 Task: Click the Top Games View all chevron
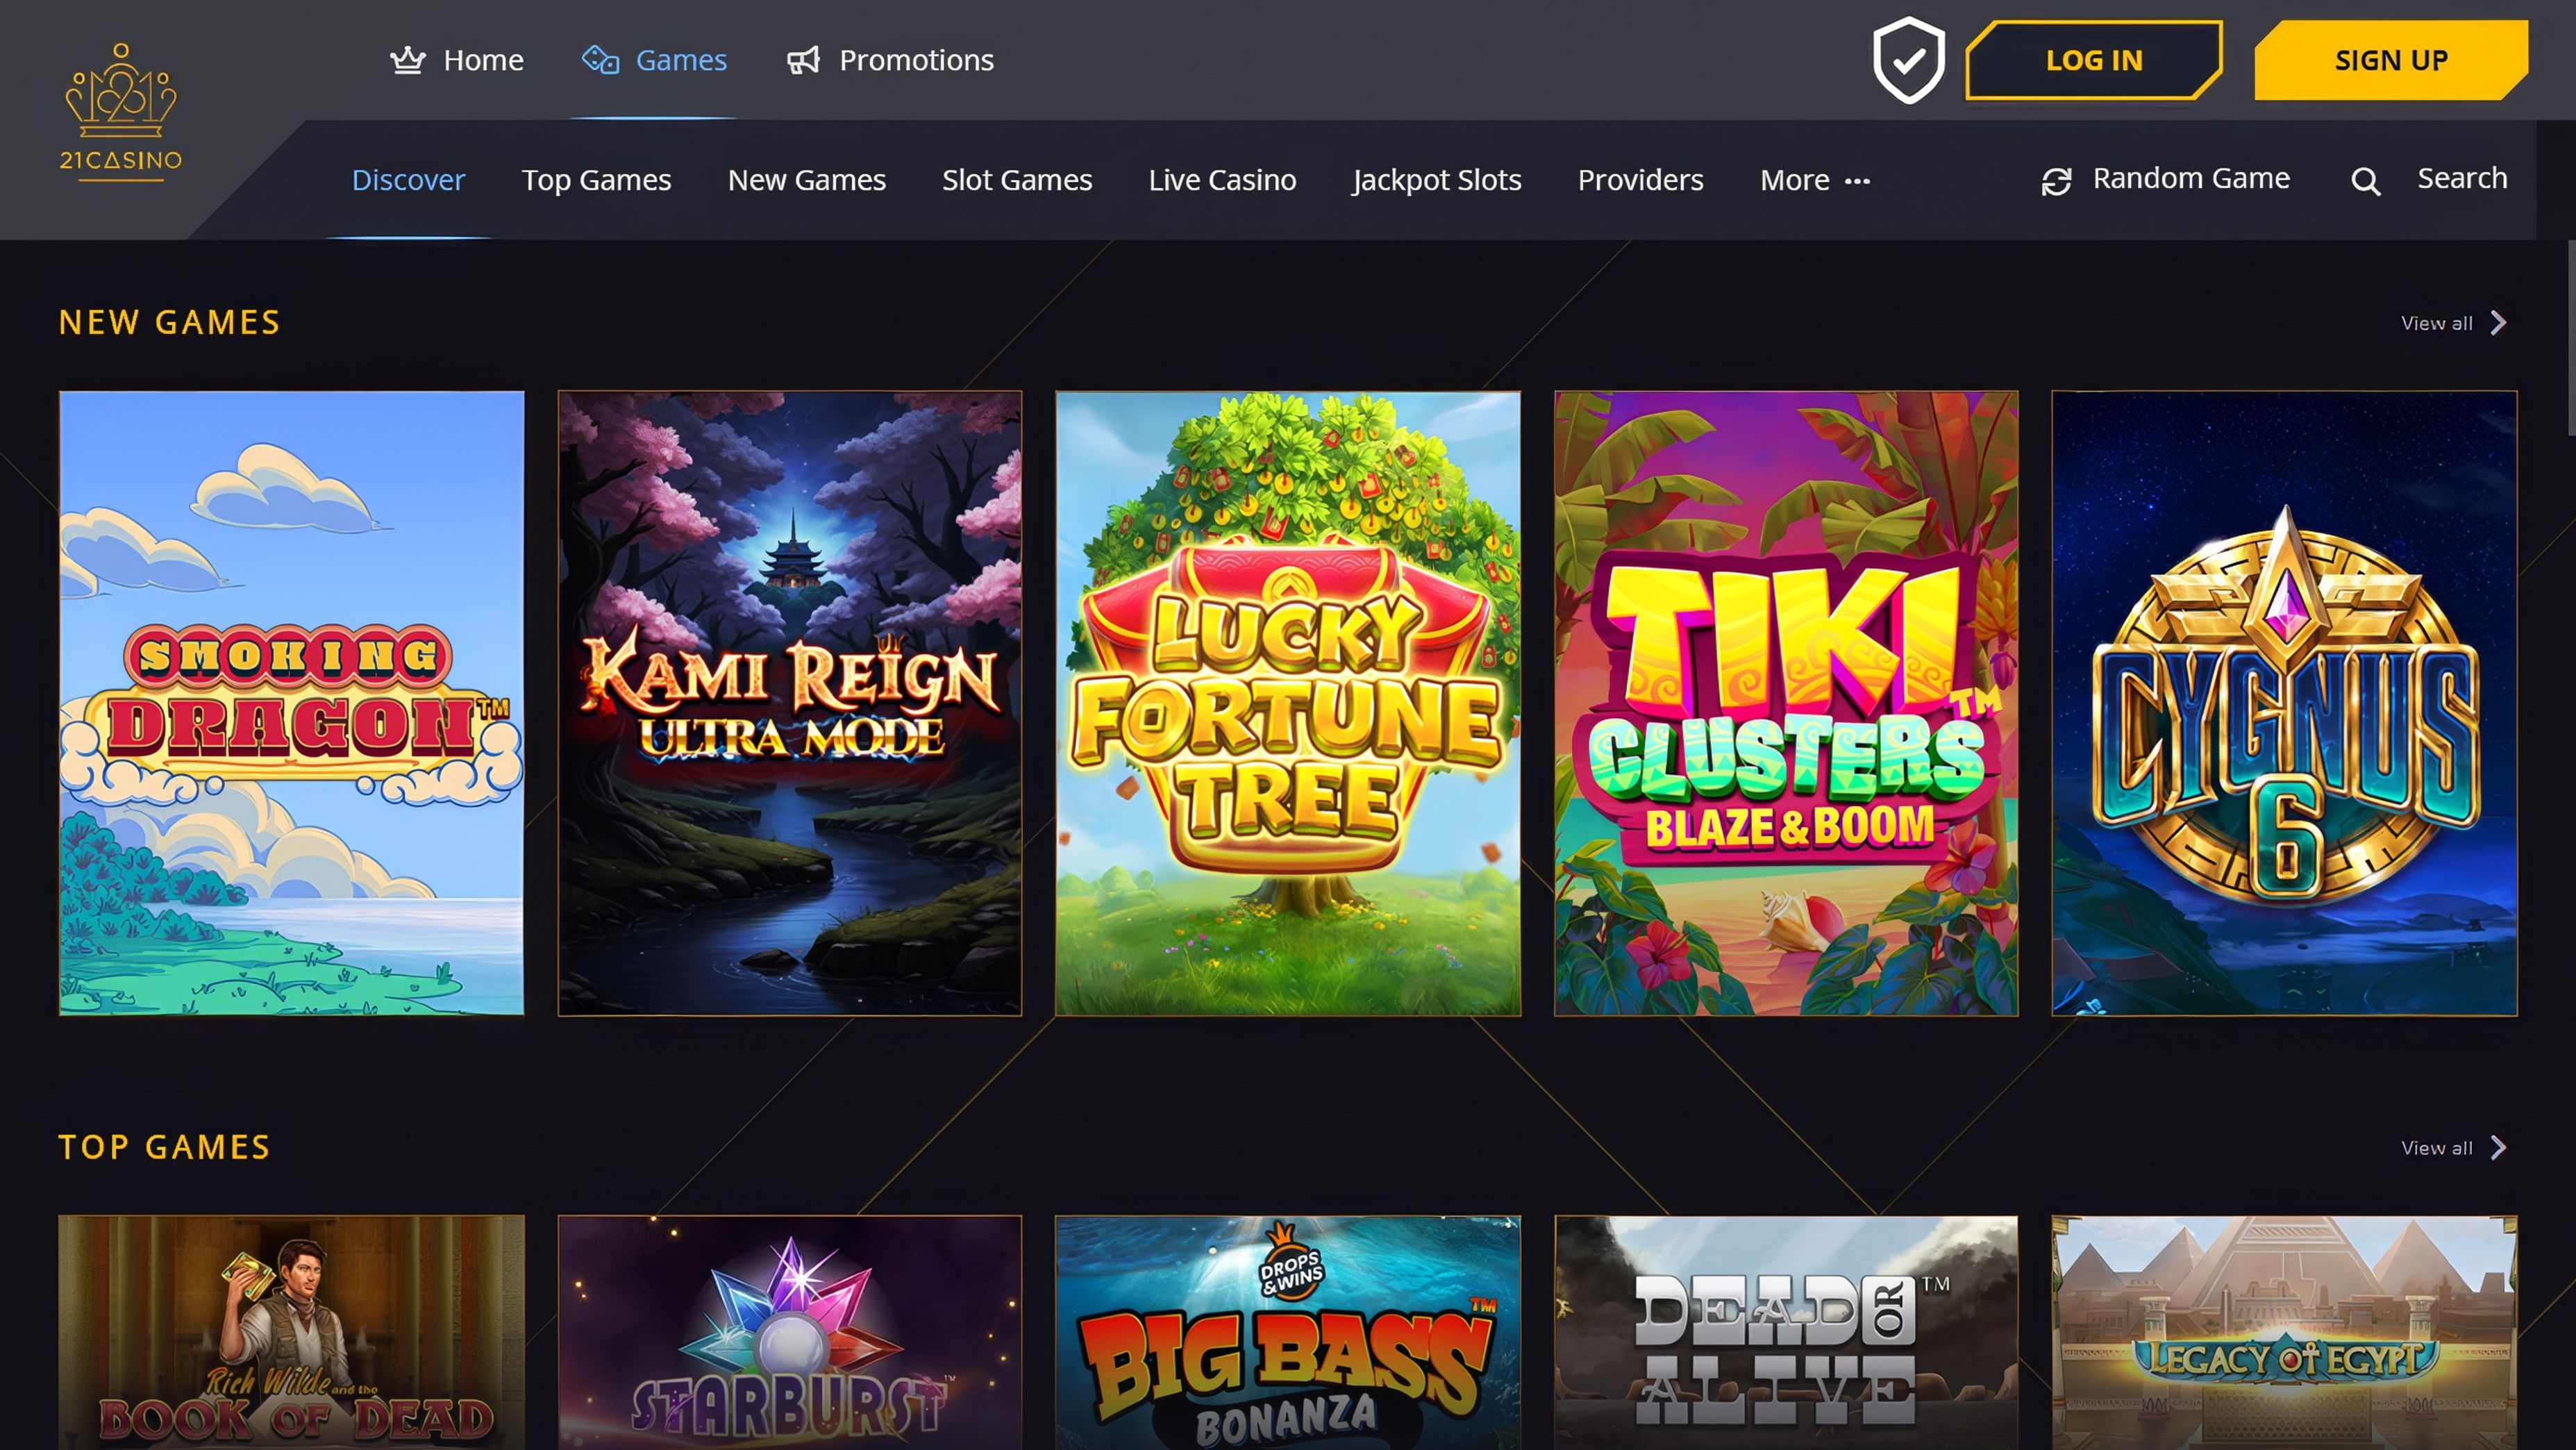coord(2498,1147)
